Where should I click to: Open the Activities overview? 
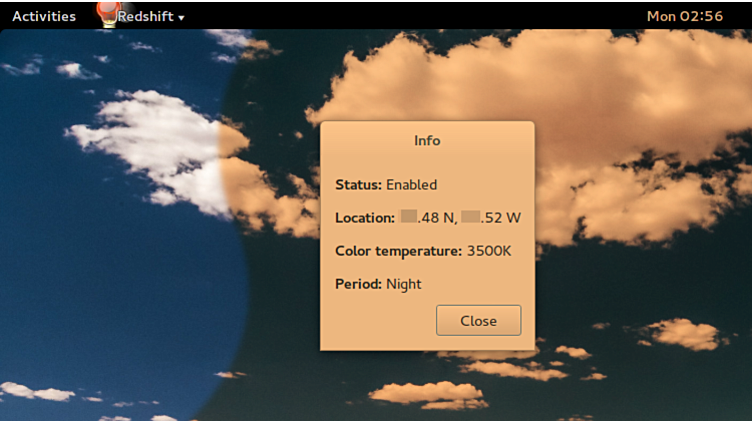tap(44, 16)
